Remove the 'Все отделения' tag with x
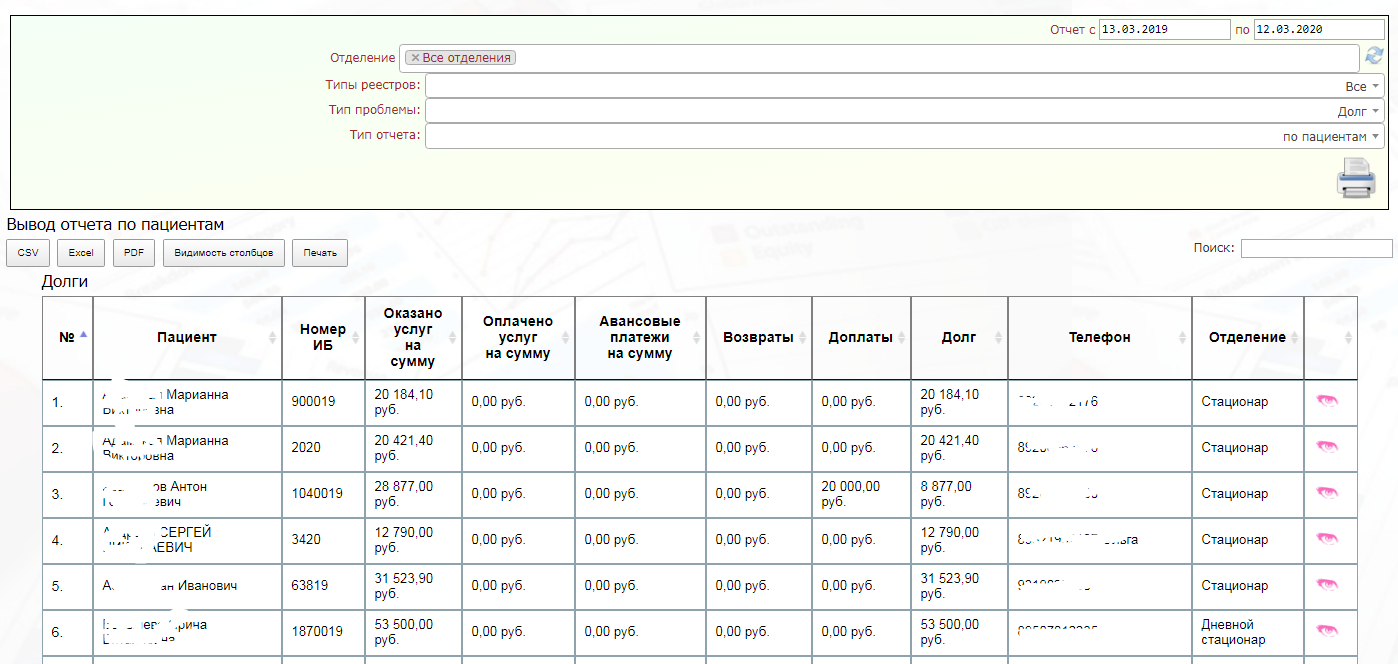The height and width of the screenshot is (664, 1398). click(x=415, y=58)
